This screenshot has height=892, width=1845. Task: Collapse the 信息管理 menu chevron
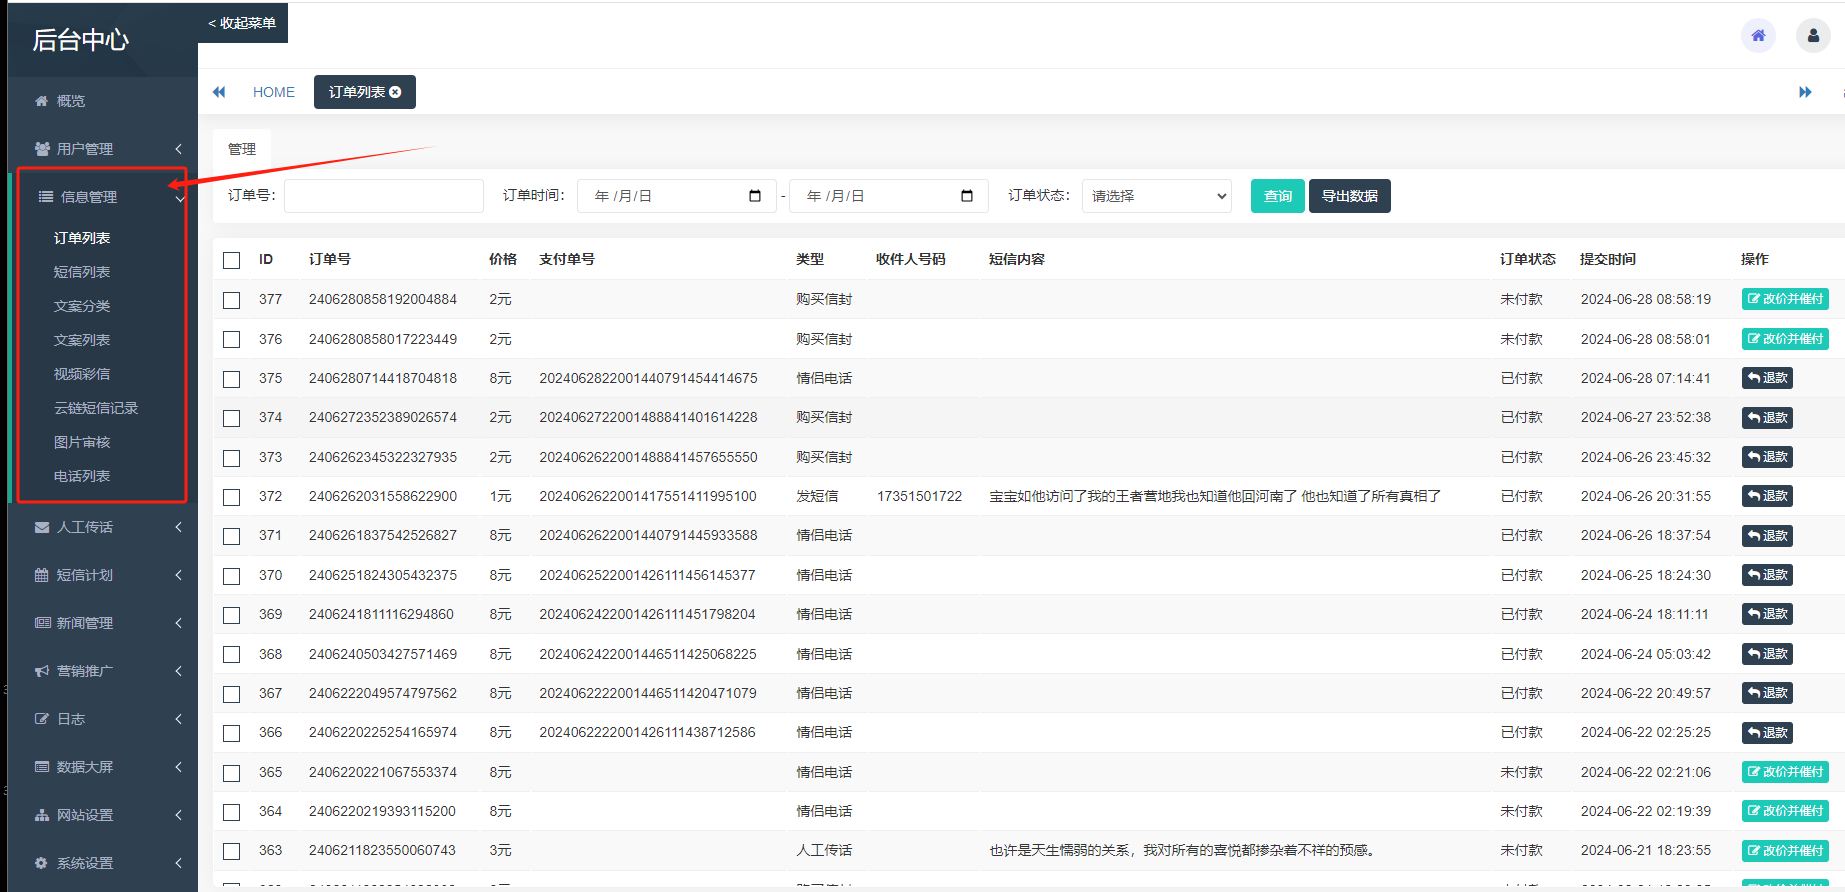pyautogui.click(x=179, y=198)
